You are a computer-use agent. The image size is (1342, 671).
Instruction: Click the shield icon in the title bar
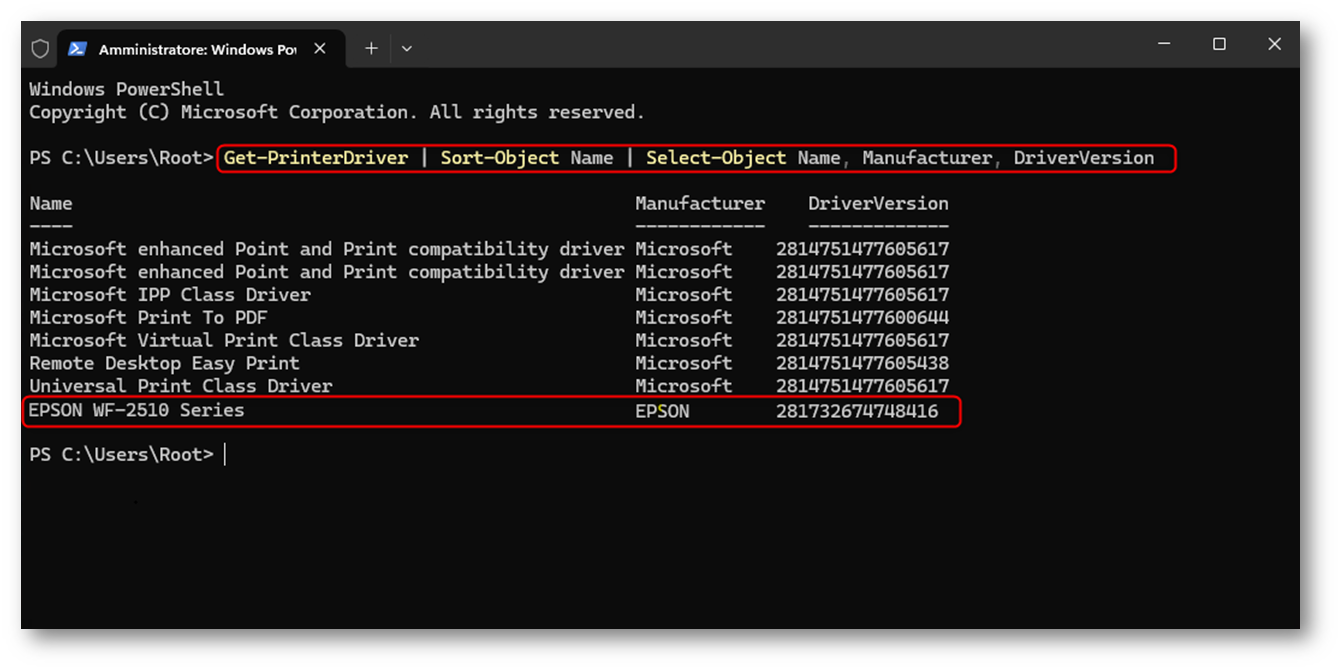[40, 48]
